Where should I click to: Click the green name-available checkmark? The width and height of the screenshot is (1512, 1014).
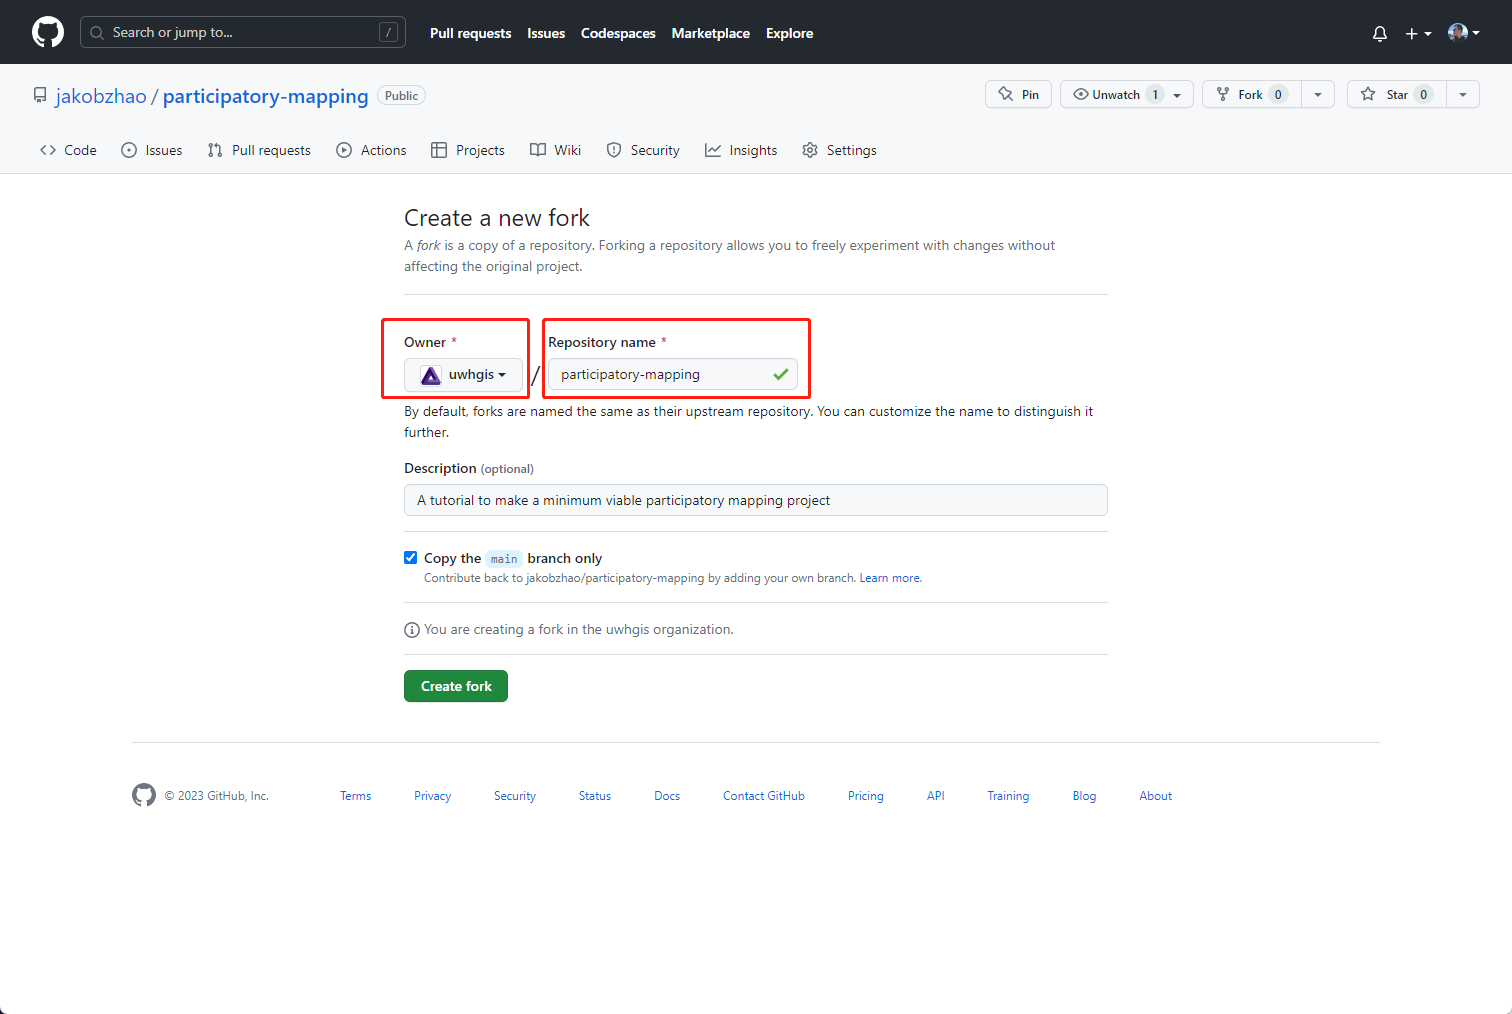pyautogui.click(x=781, y=374)
